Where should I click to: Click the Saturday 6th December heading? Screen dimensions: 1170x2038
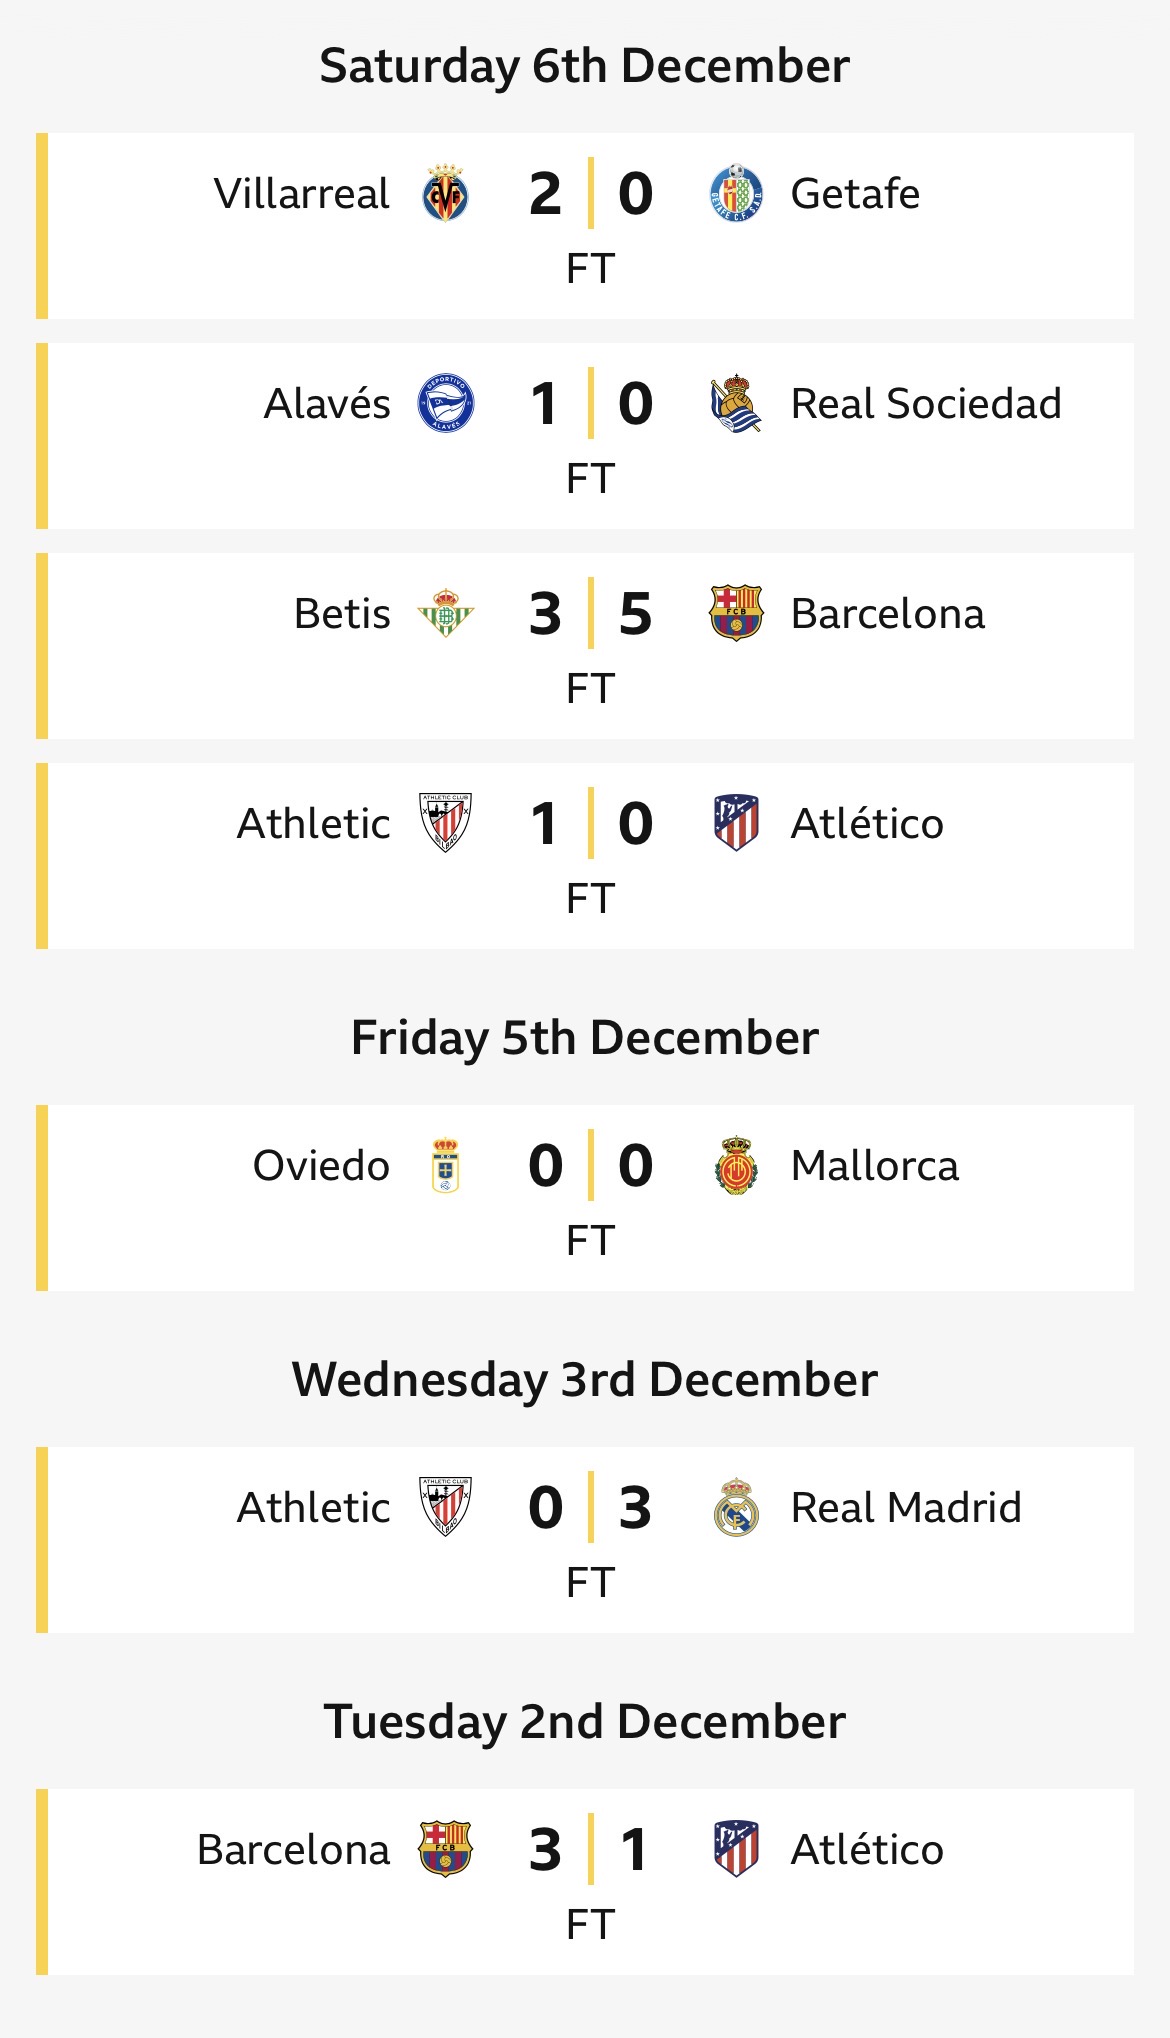tap(584, 66)
